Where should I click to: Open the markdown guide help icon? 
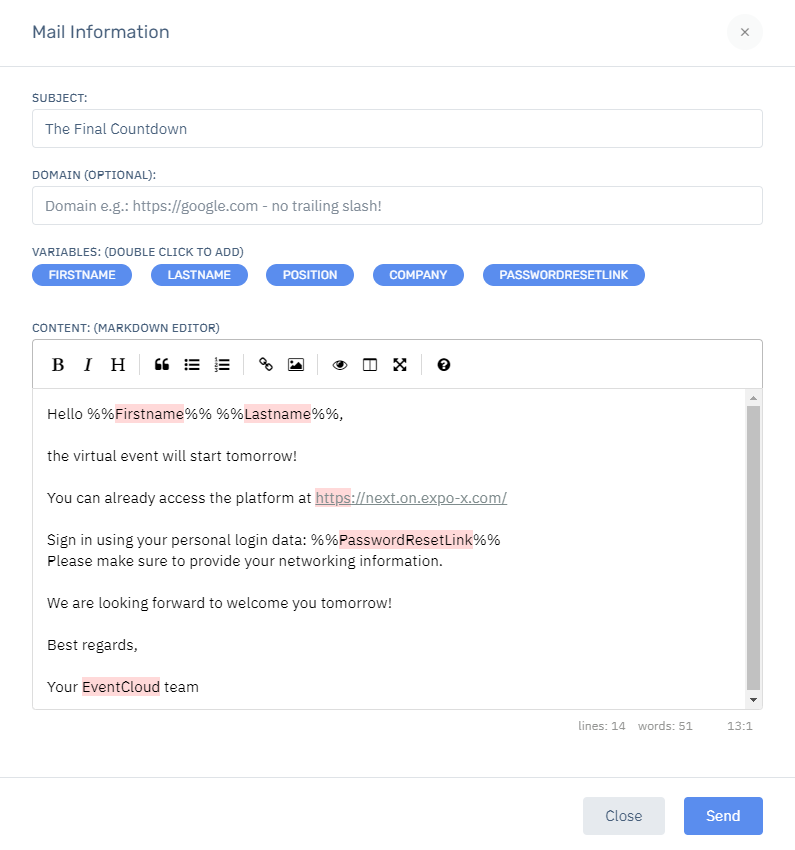coord(444,365)
